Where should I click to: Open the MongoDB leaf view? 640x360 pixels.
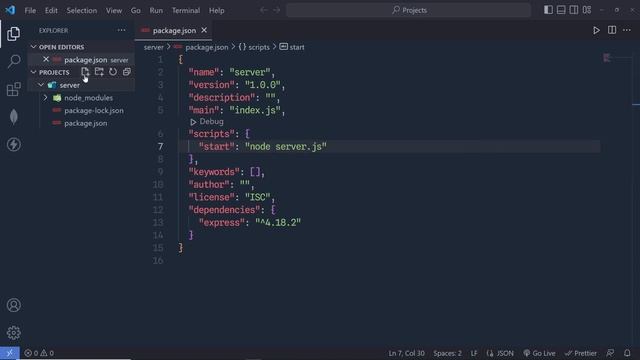[x=13, y=117]
